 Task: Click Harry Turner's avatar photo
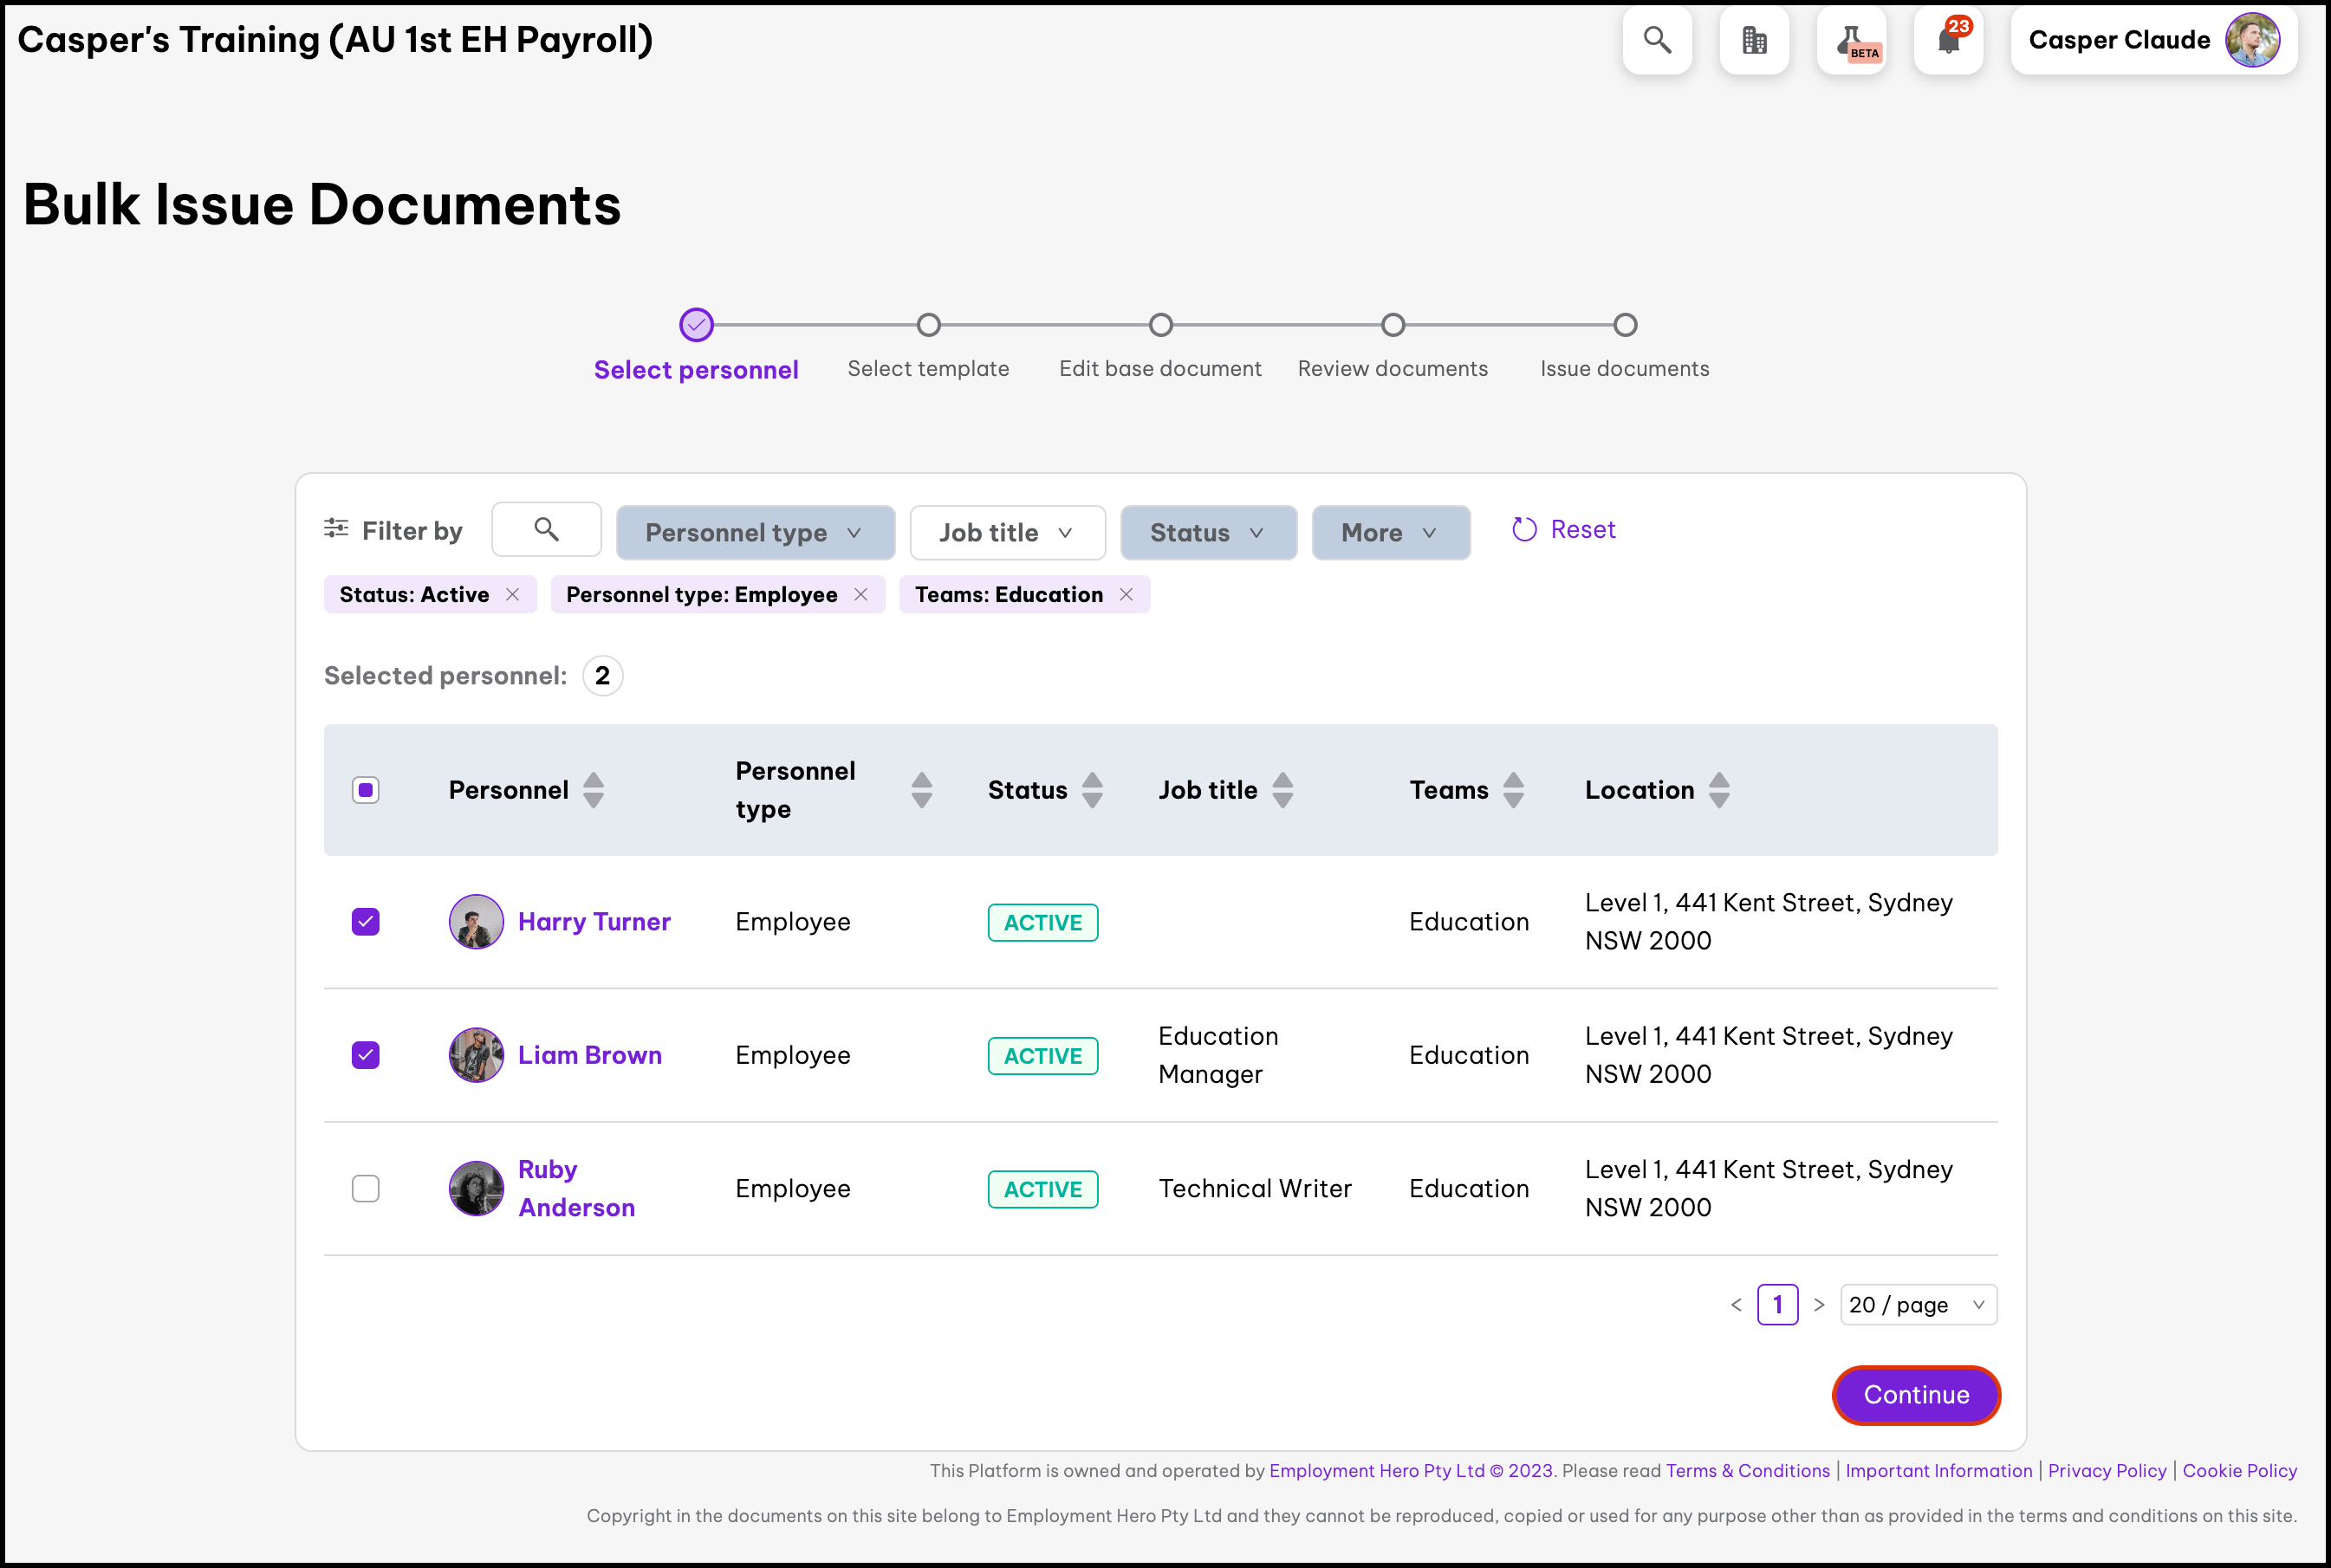click(476, 922)
